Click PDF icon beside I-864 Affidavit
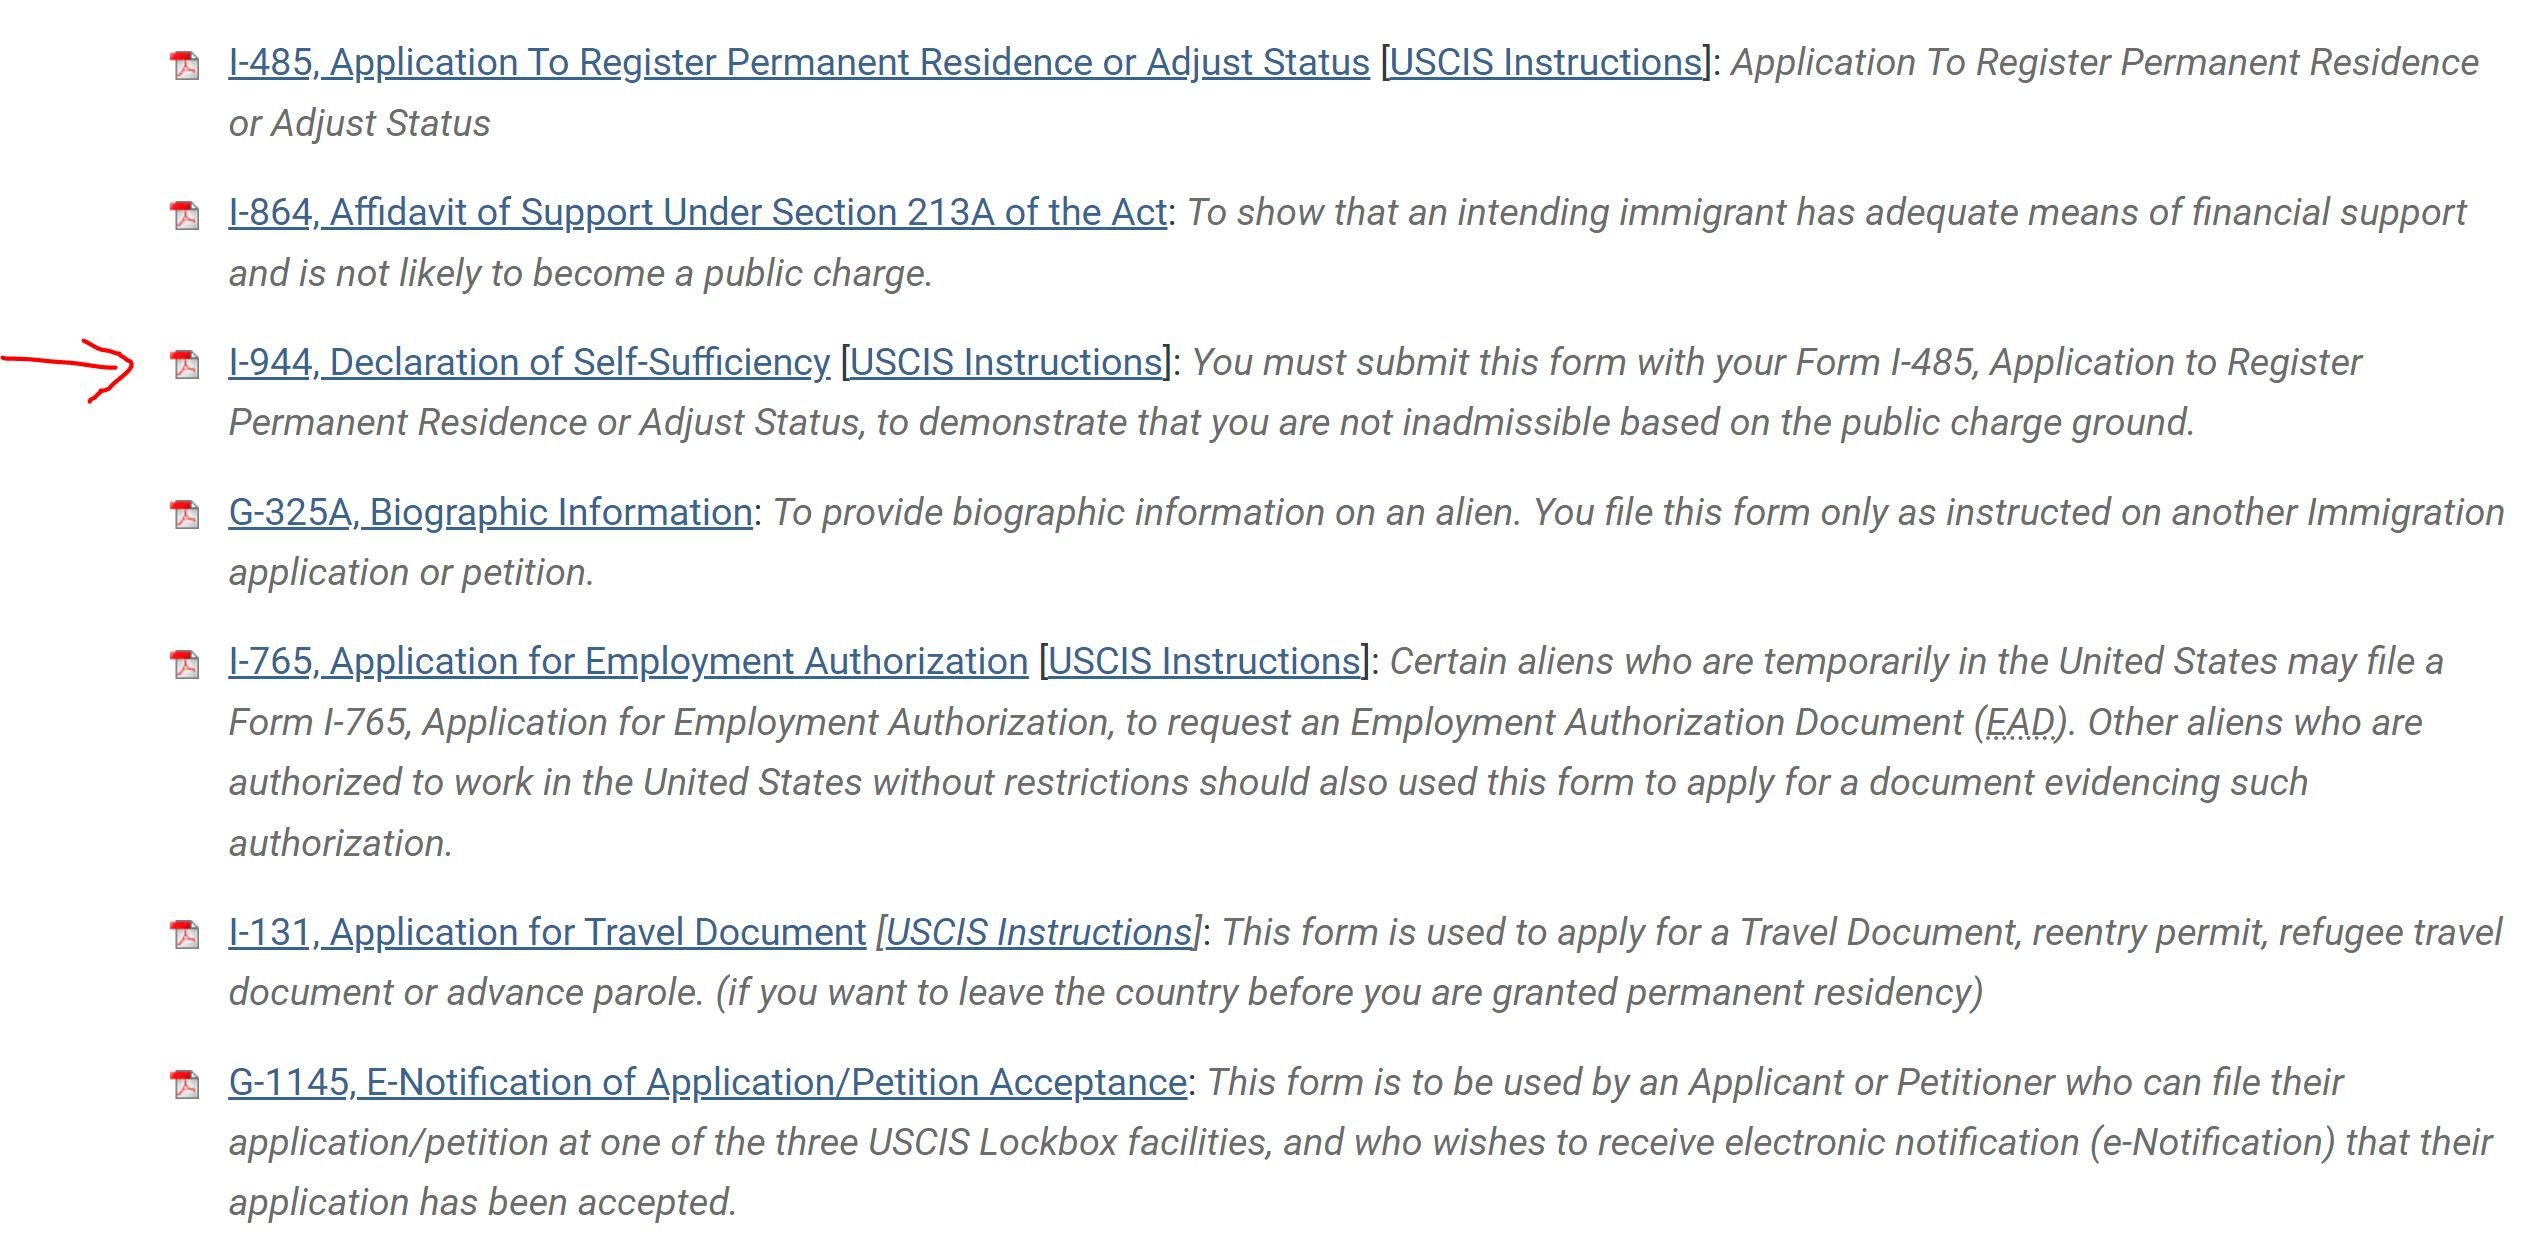The image size is (2522, 1259). point(185,215)
